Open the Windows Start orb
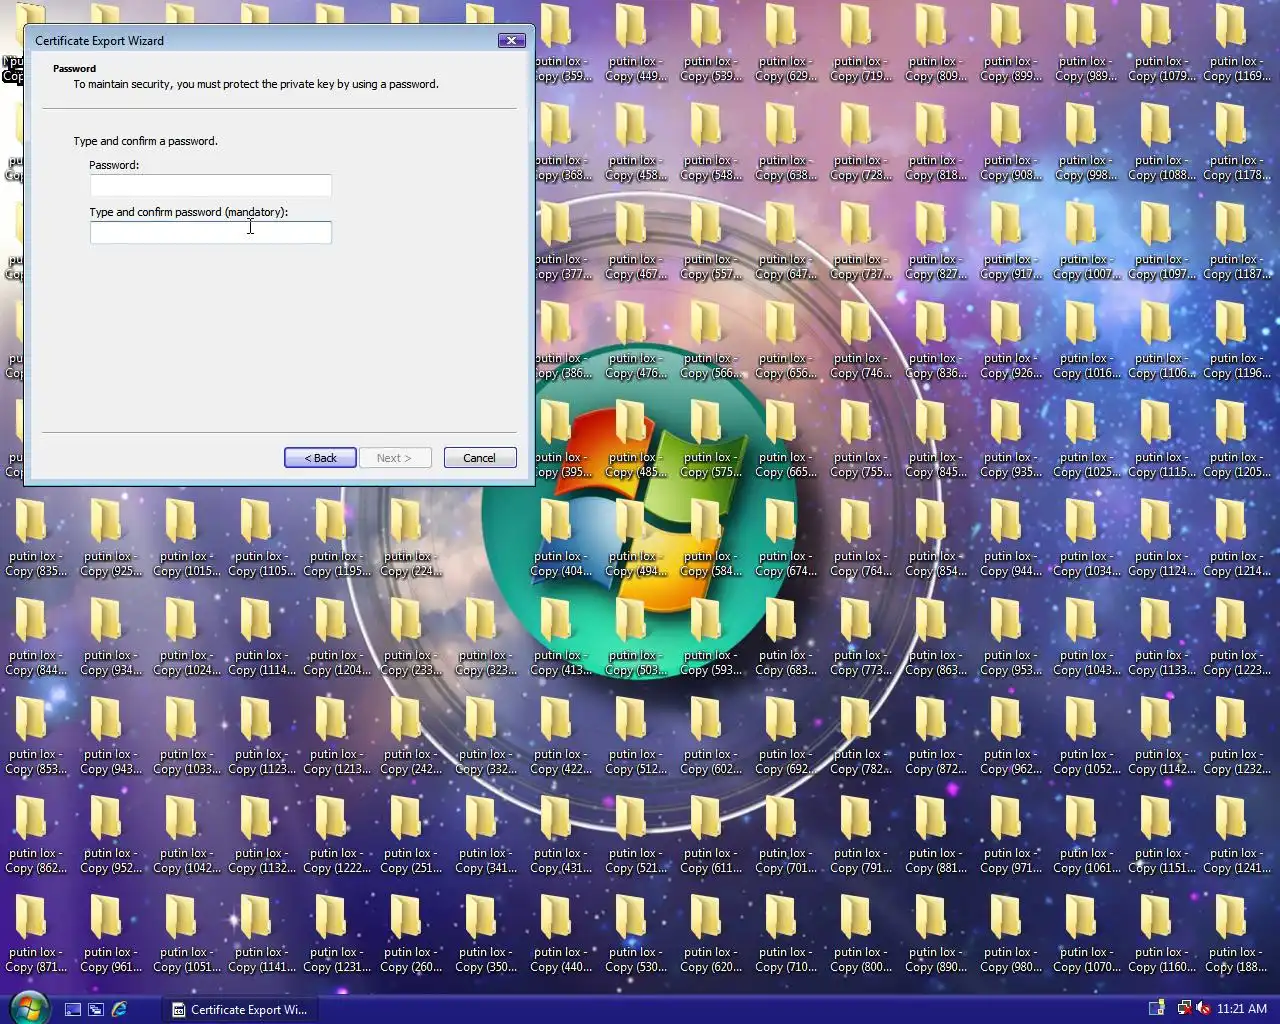 click(28, 1008)
